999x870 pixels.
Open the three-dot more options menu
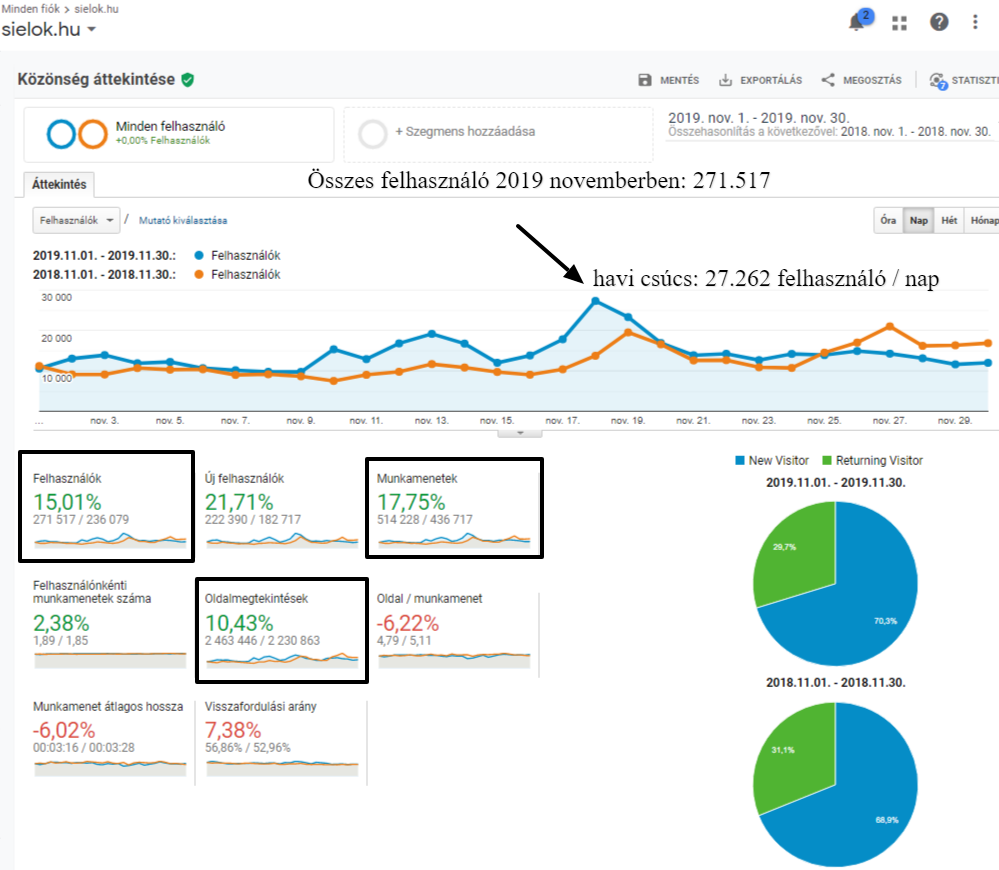coord(976,22)
